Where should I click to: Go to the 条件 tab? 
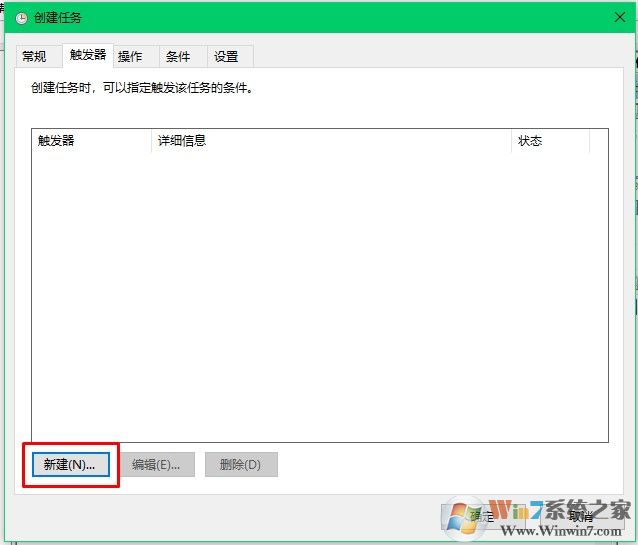coord(178,57)
